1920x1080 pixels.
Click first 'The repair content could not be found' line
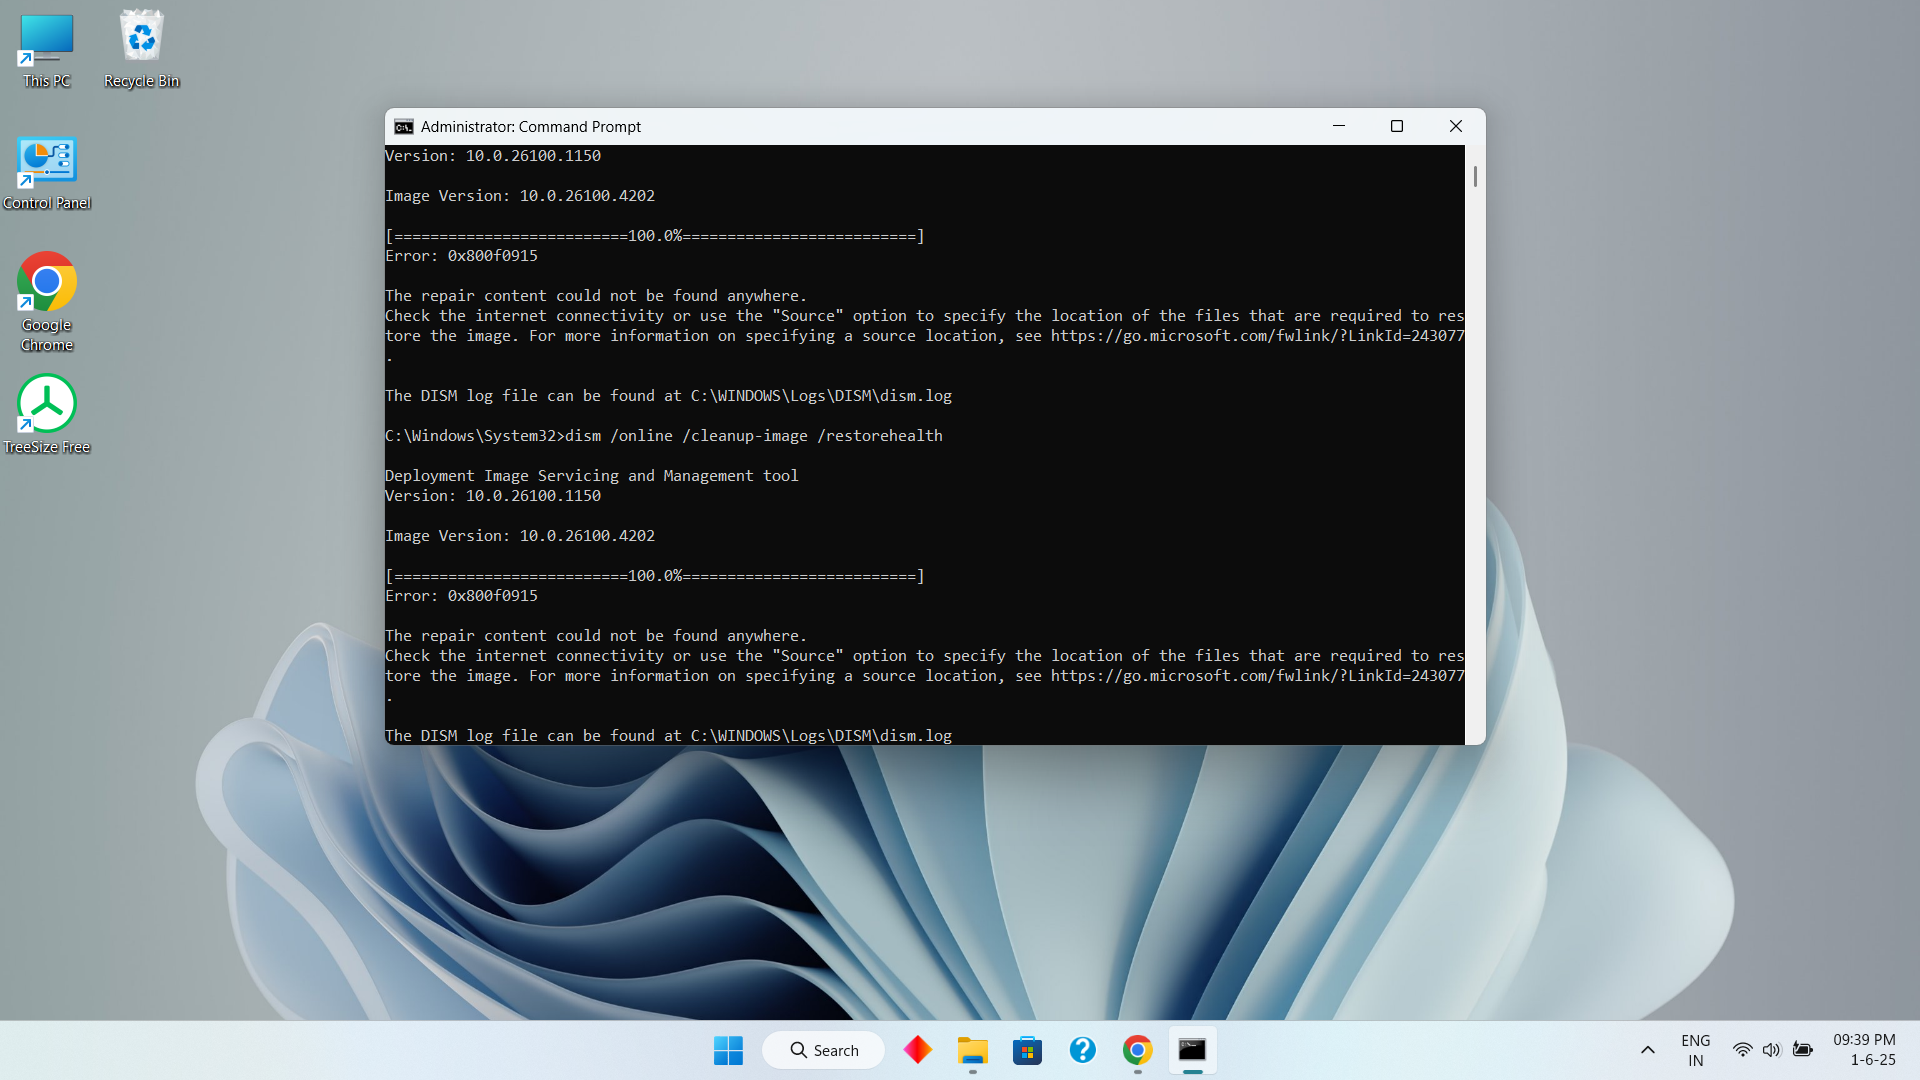pyautogui.click(x=596, y=296)
